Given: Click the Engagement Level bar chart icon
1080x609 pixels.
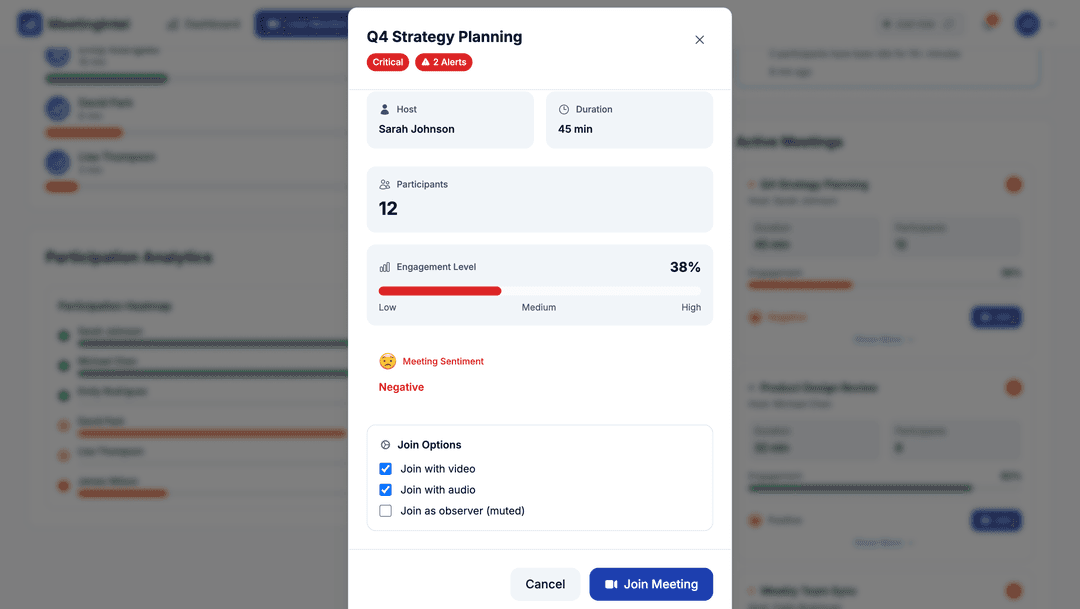Looking at the screenshot, I should click(385, 267).
